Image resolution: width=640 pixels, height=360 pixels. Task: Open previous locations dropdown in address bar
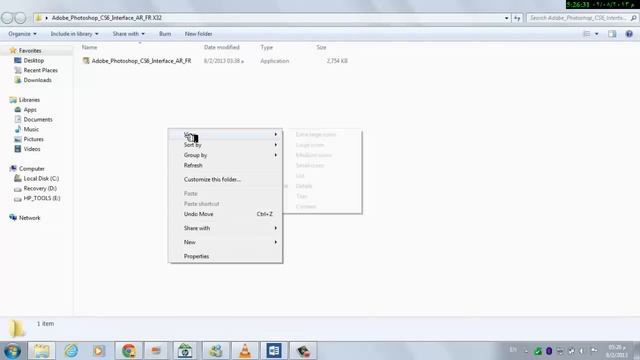click(507, 18)
